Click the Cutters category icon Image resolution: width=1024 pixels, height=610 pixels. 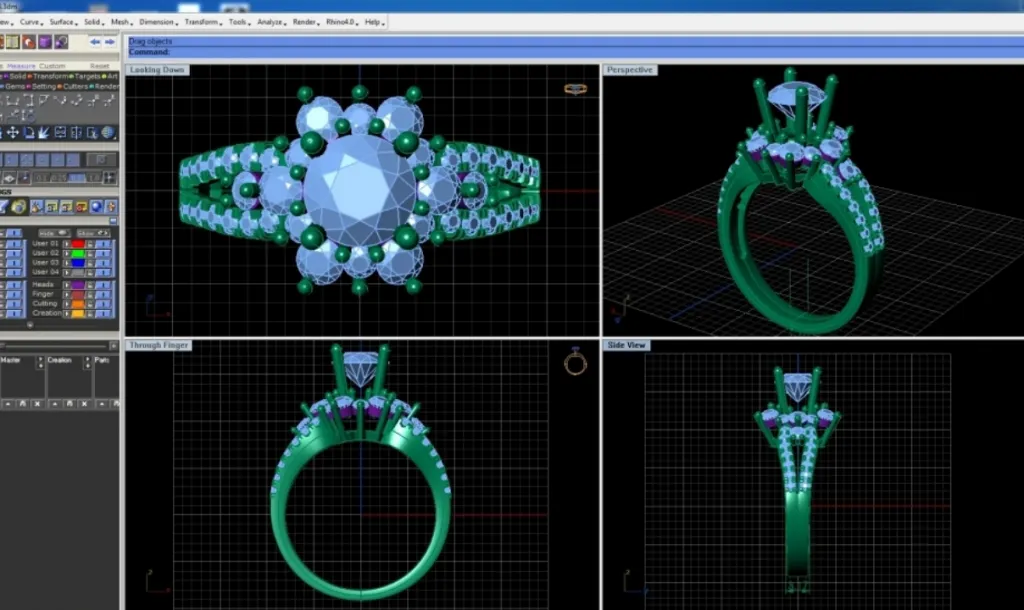pos(60,86)
